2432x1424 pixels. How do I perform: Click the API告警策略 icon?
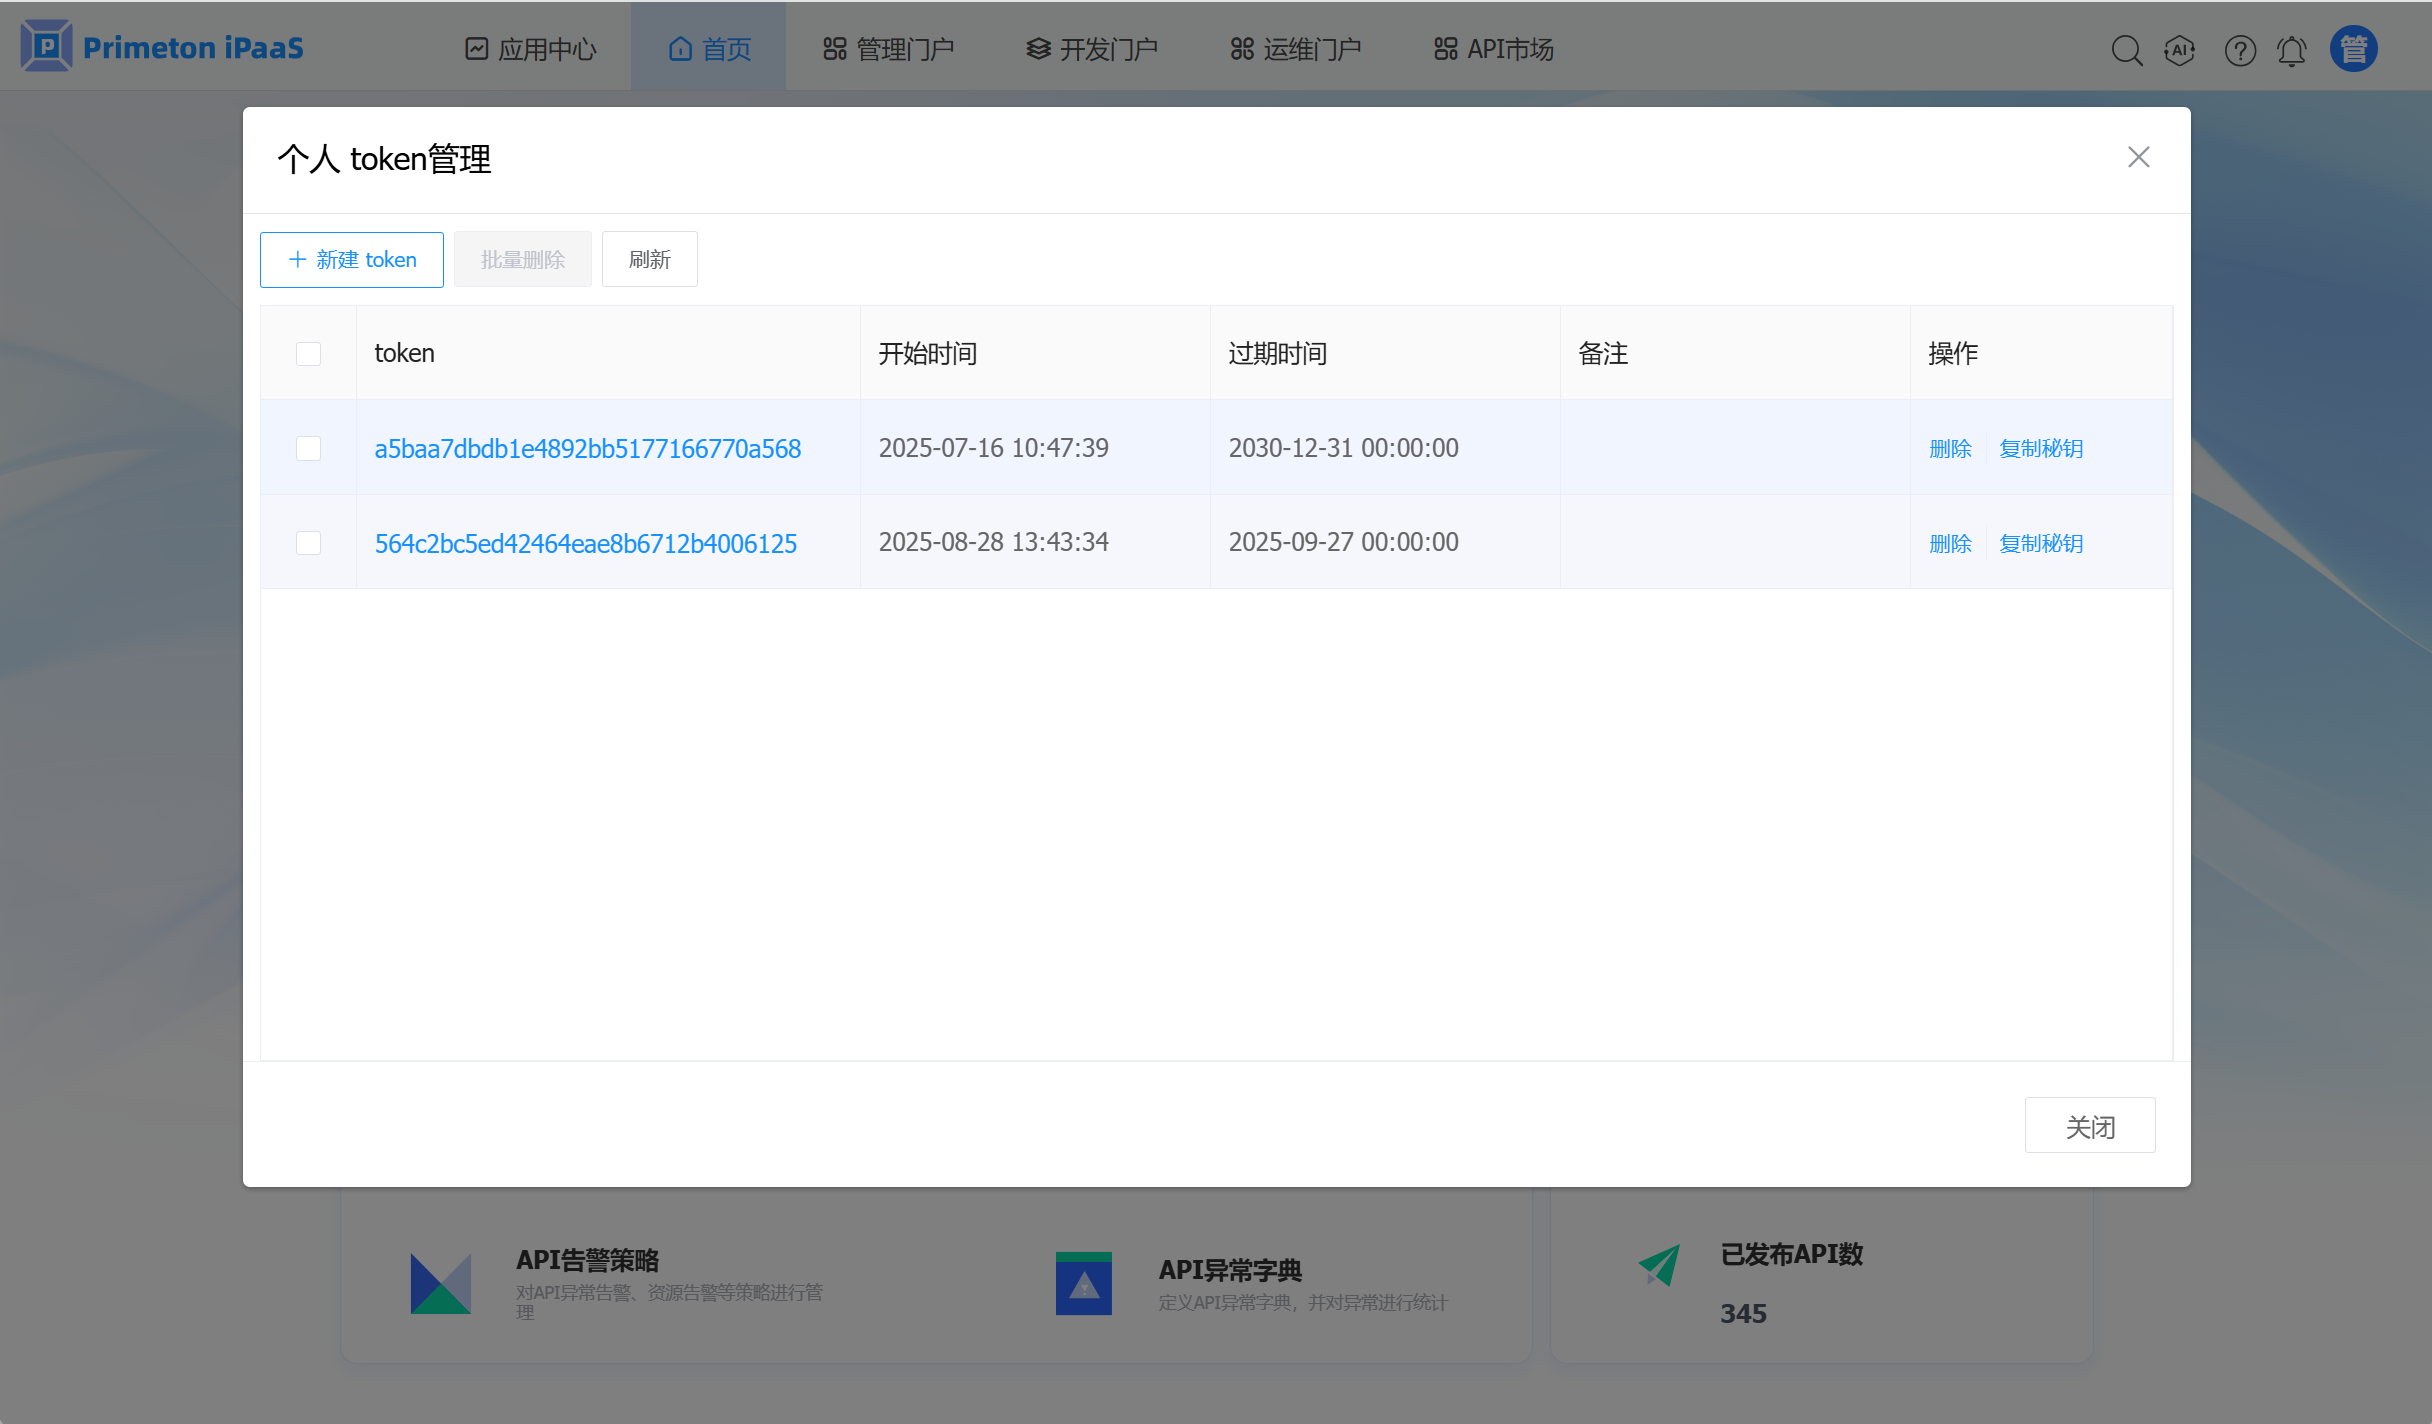tap(440, 1283)
